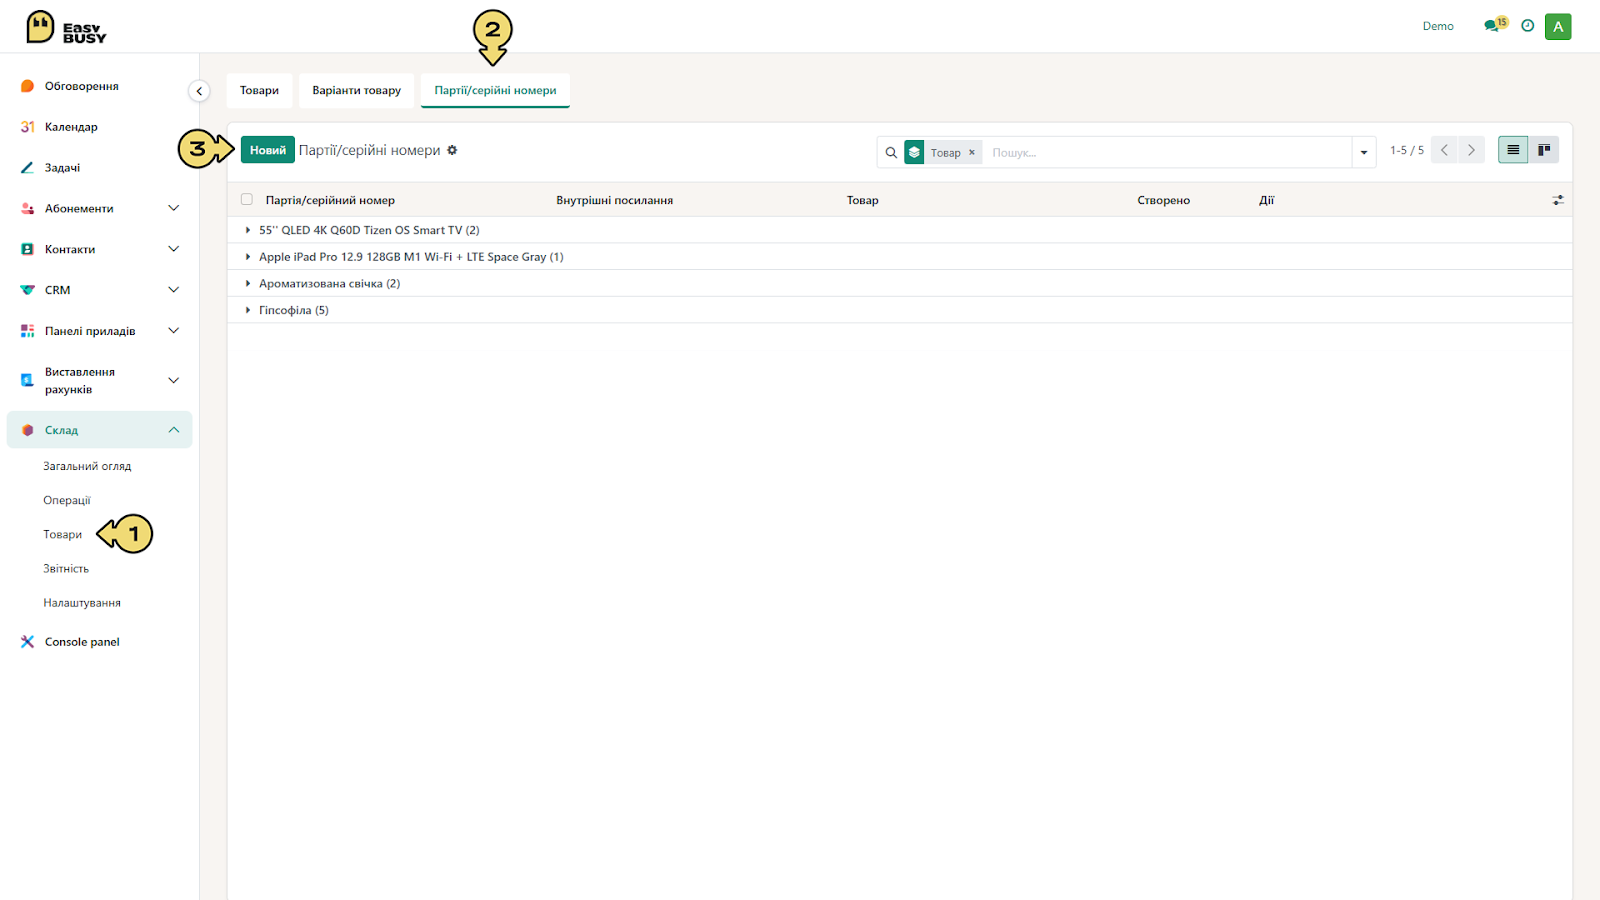Sort by Створено column
The image size is (1600, 900).
[x=1163, y=200]
